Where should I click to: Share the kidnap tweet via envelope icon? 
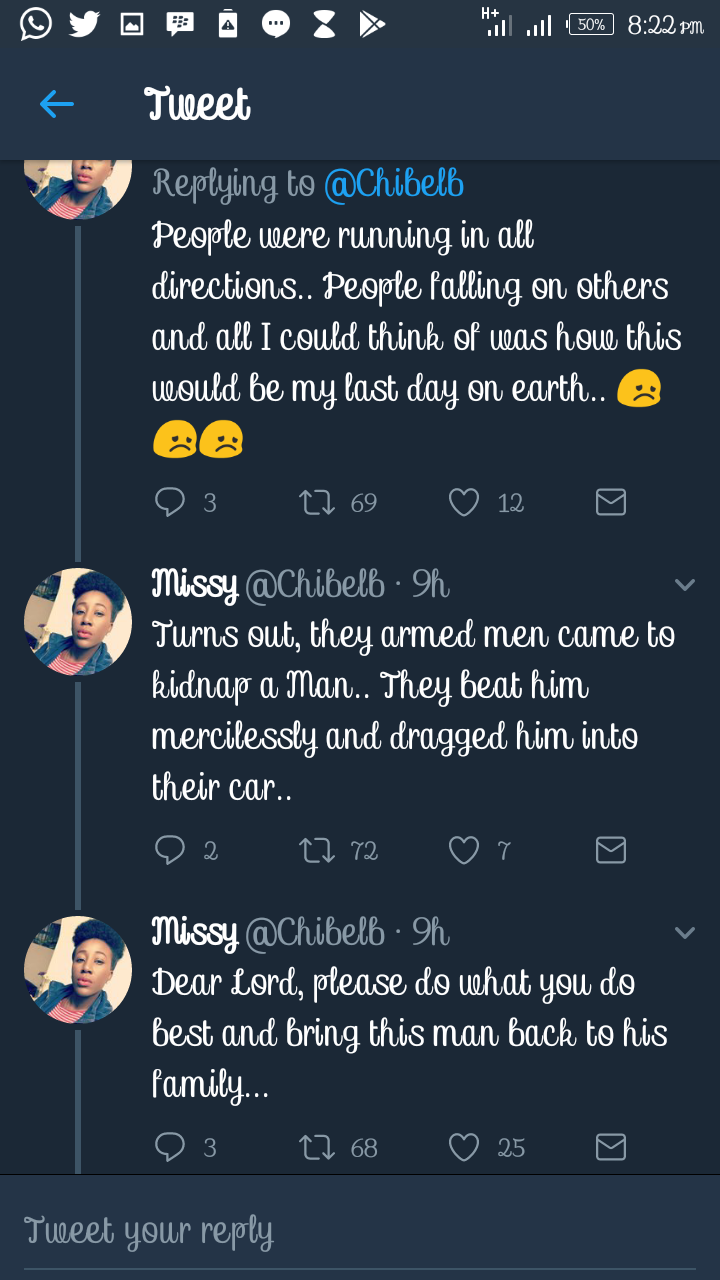tap(611, 850)
